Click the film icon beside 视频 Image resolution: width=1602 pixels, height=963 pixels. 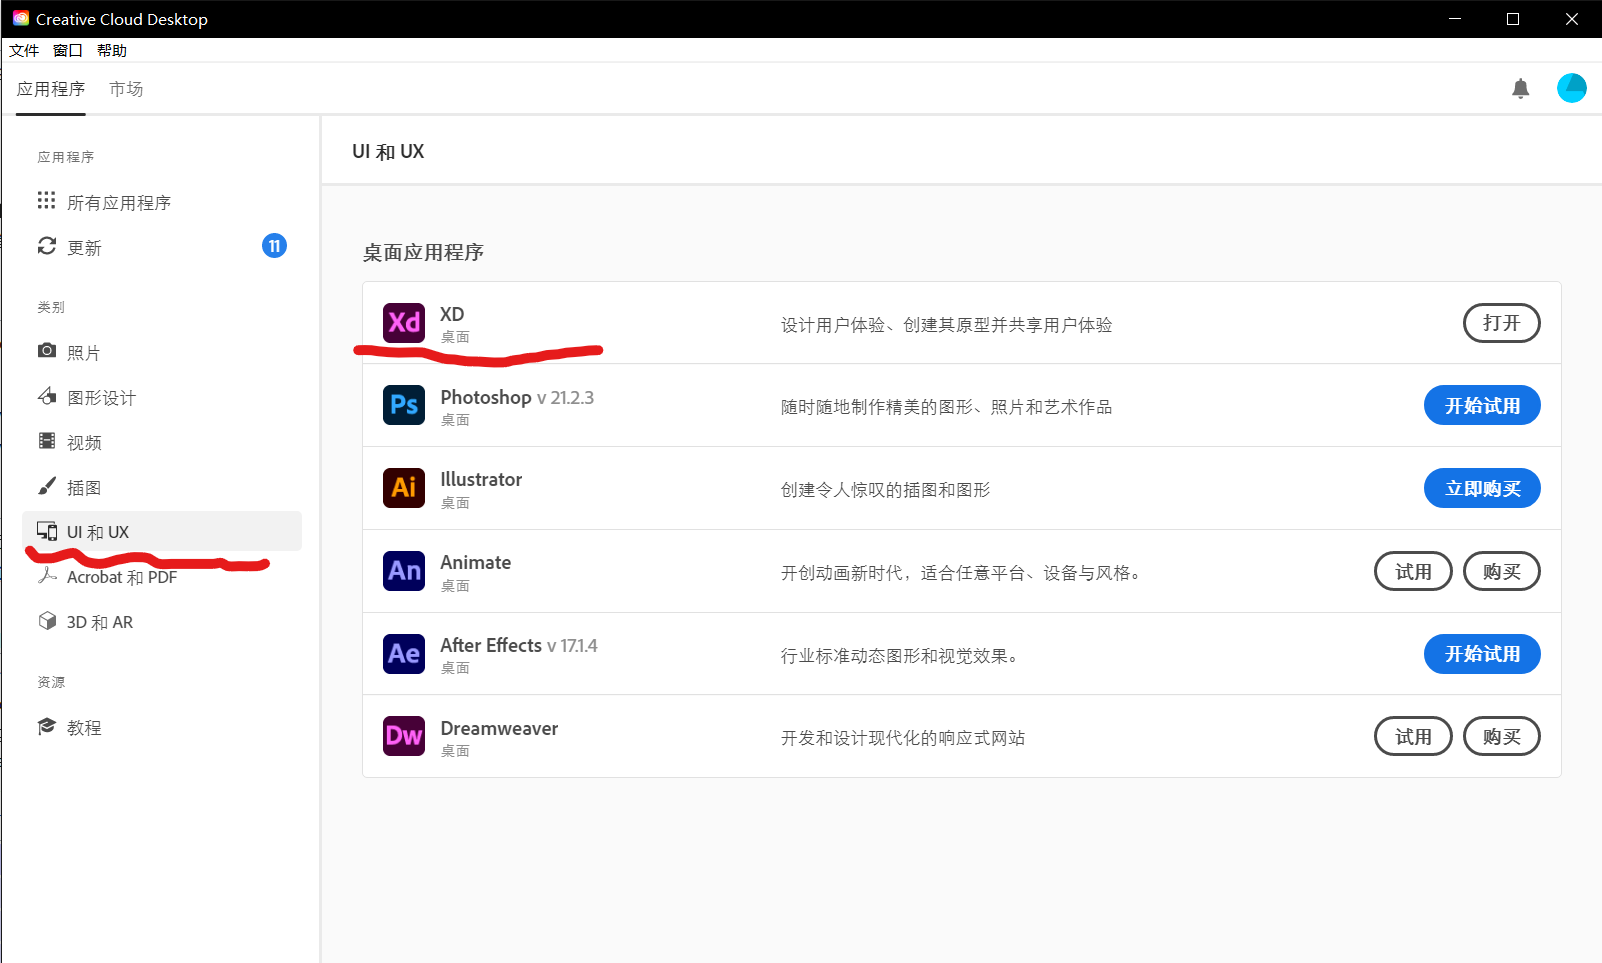[46, 441]
